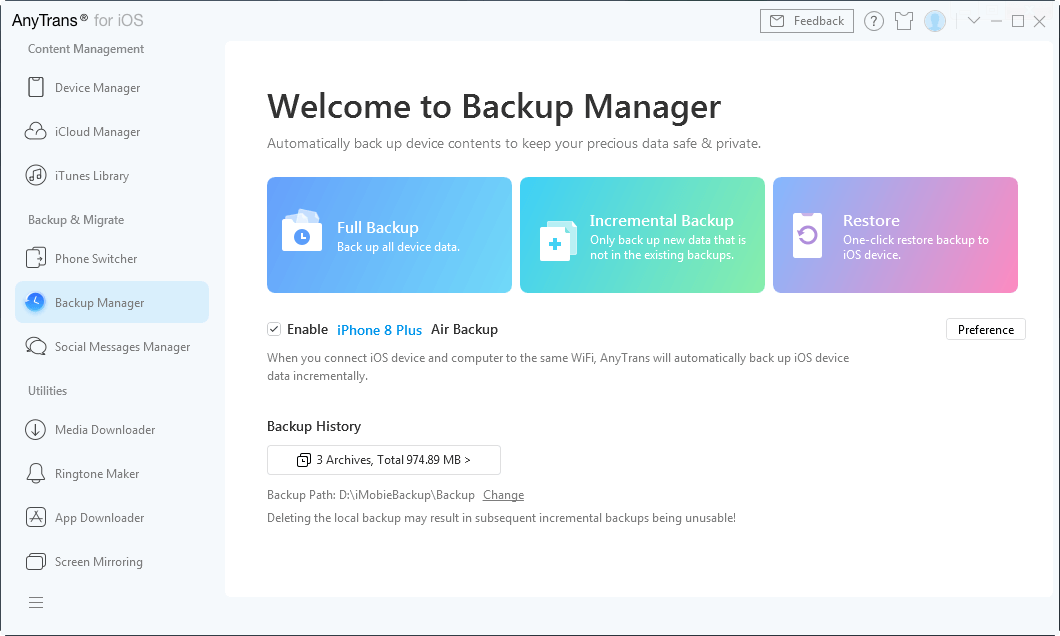Viewport: 1060px width, 636px height.
Task: Toggle the Enable Air Backup checkbox
Action: pyautogui.click(x=274, y=329)
